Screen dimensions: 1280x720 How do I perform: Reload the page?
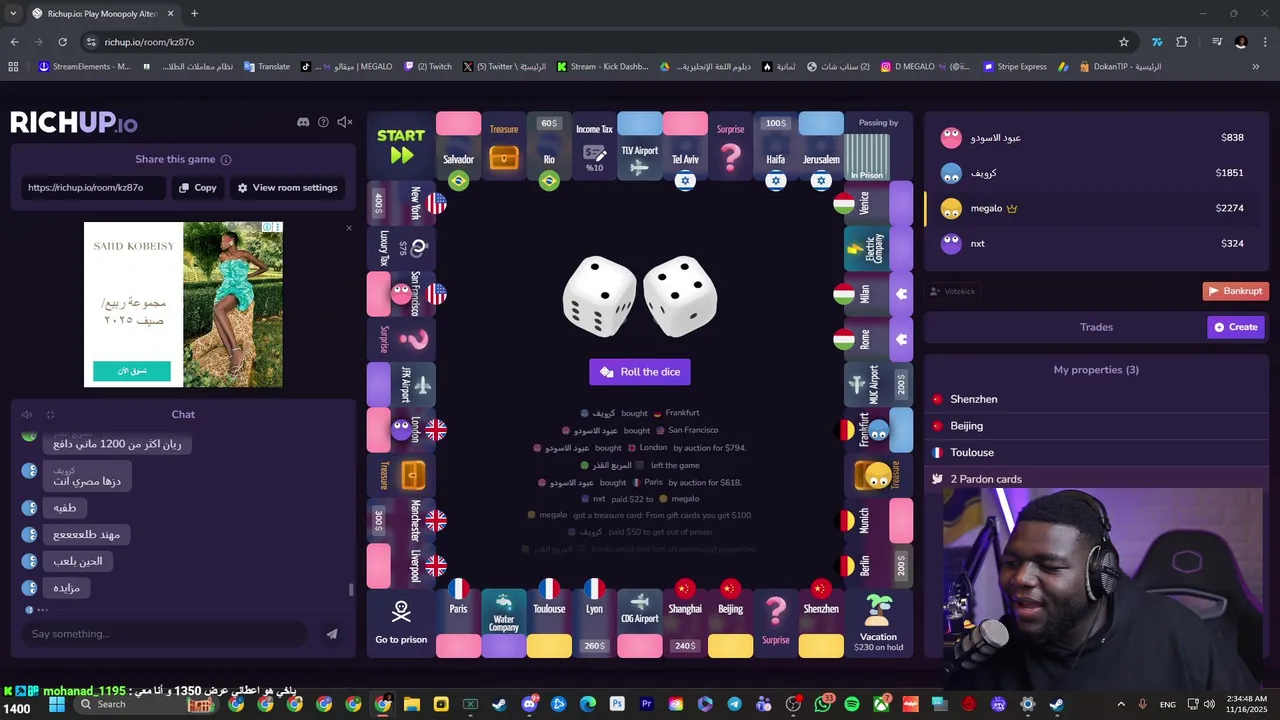point(62,42)
